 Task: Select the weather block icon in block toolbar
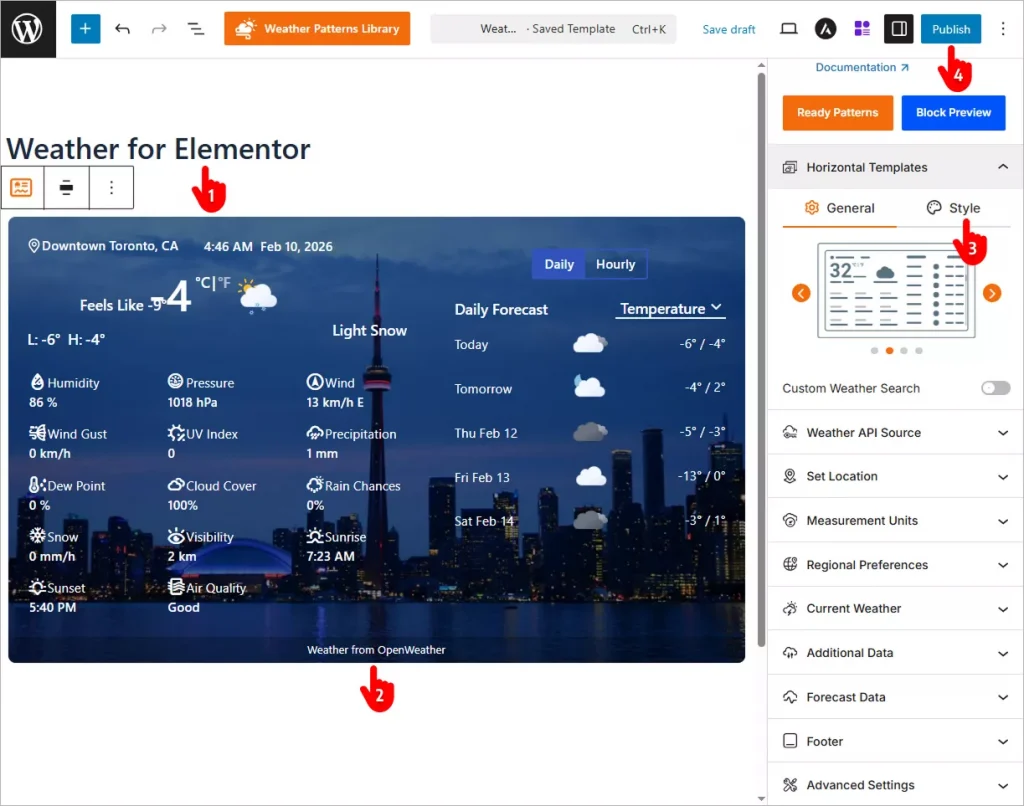(x=22, y=187)
